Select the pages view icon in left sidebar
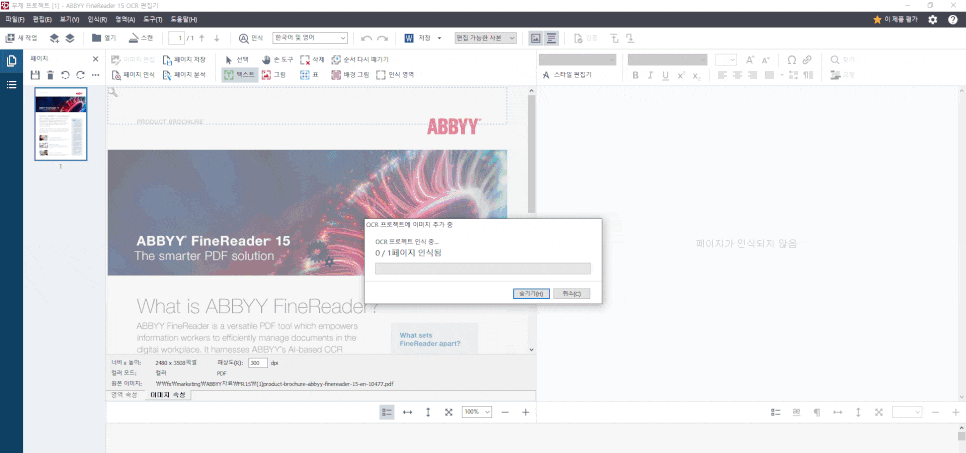The image size is (966, 453). point(11,61)
